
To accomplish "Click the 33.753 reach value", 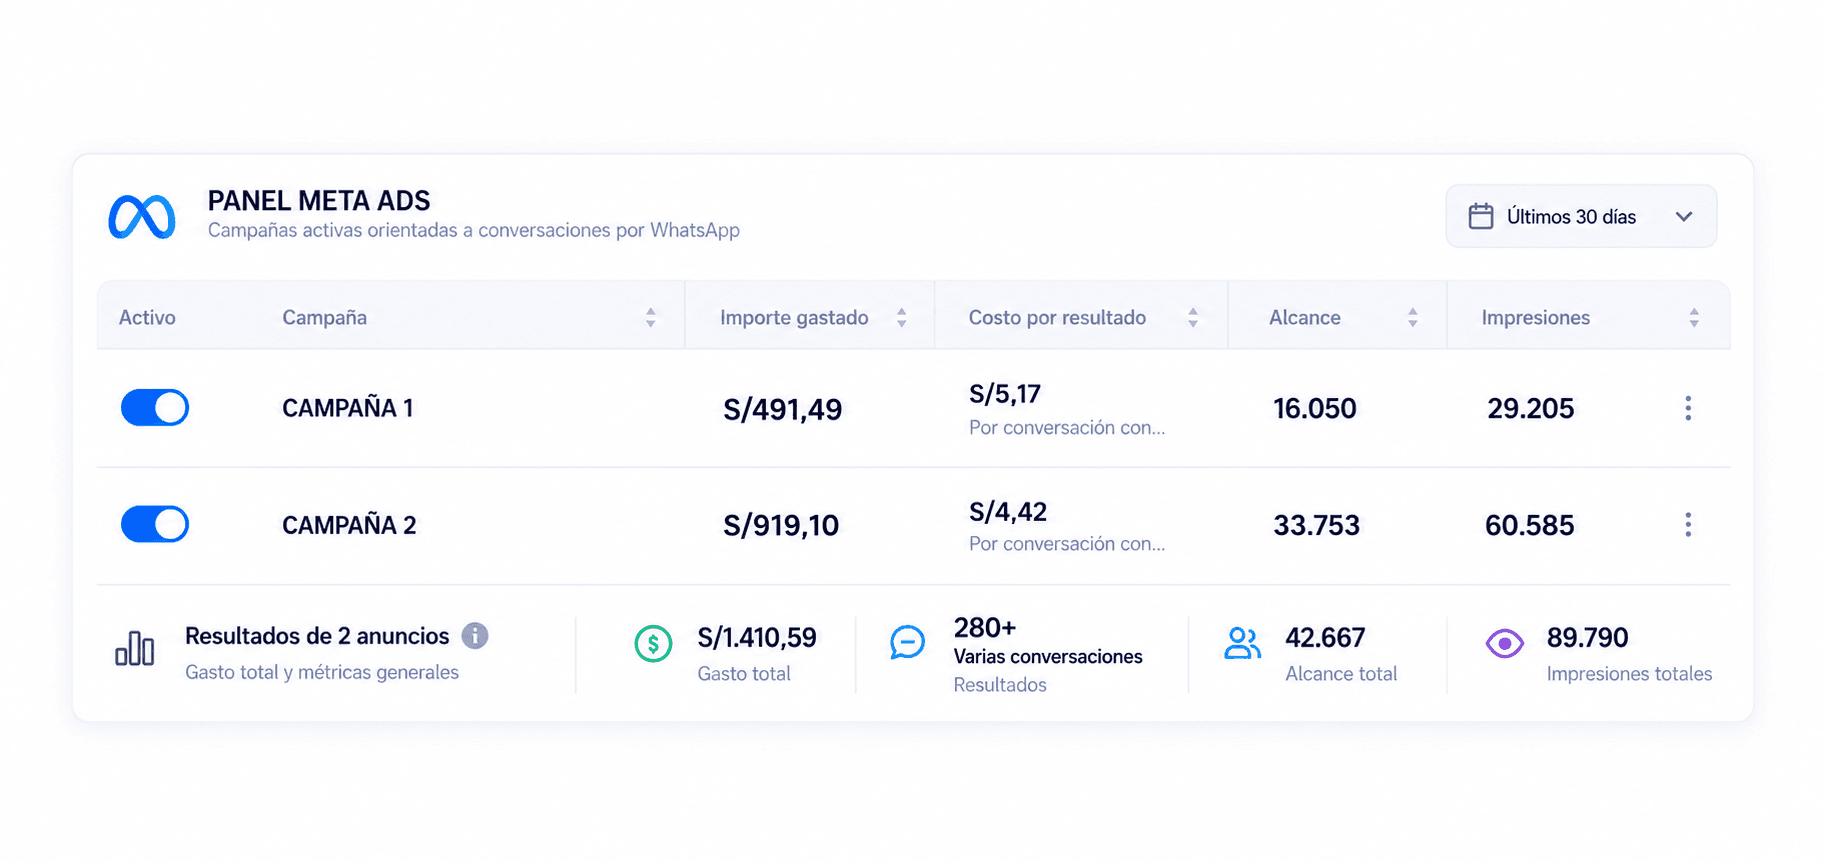I will coord(1317,525).
